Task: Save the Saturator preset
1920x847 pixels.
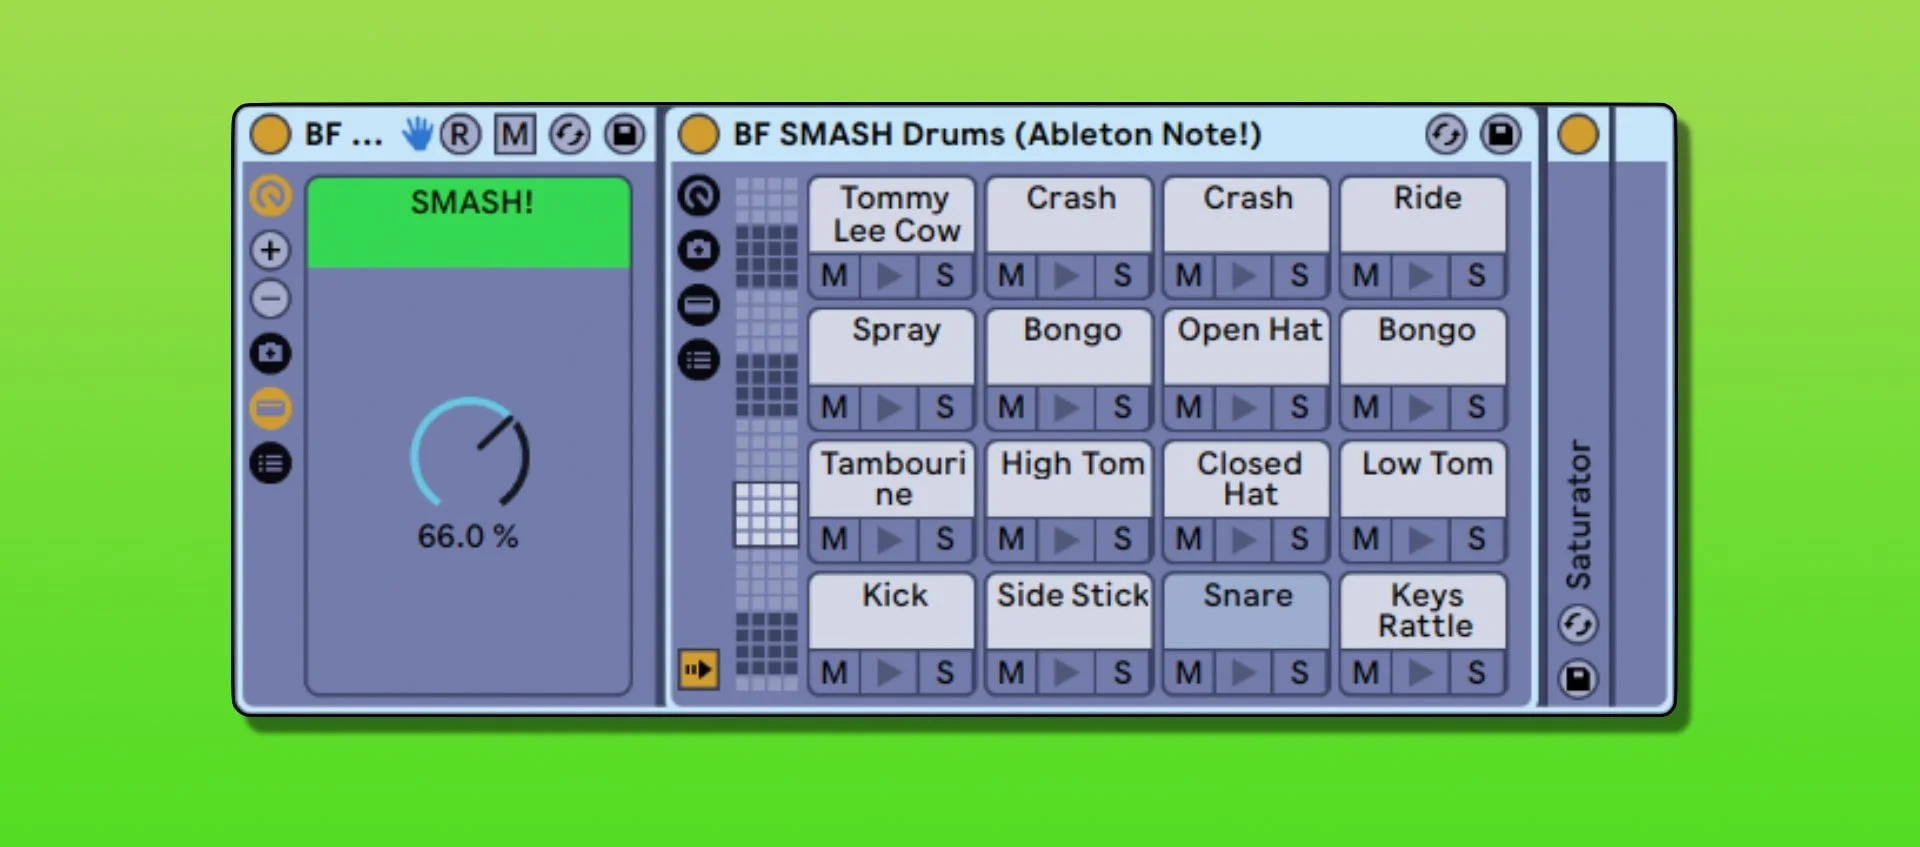Action: [x=1578, y=680]
